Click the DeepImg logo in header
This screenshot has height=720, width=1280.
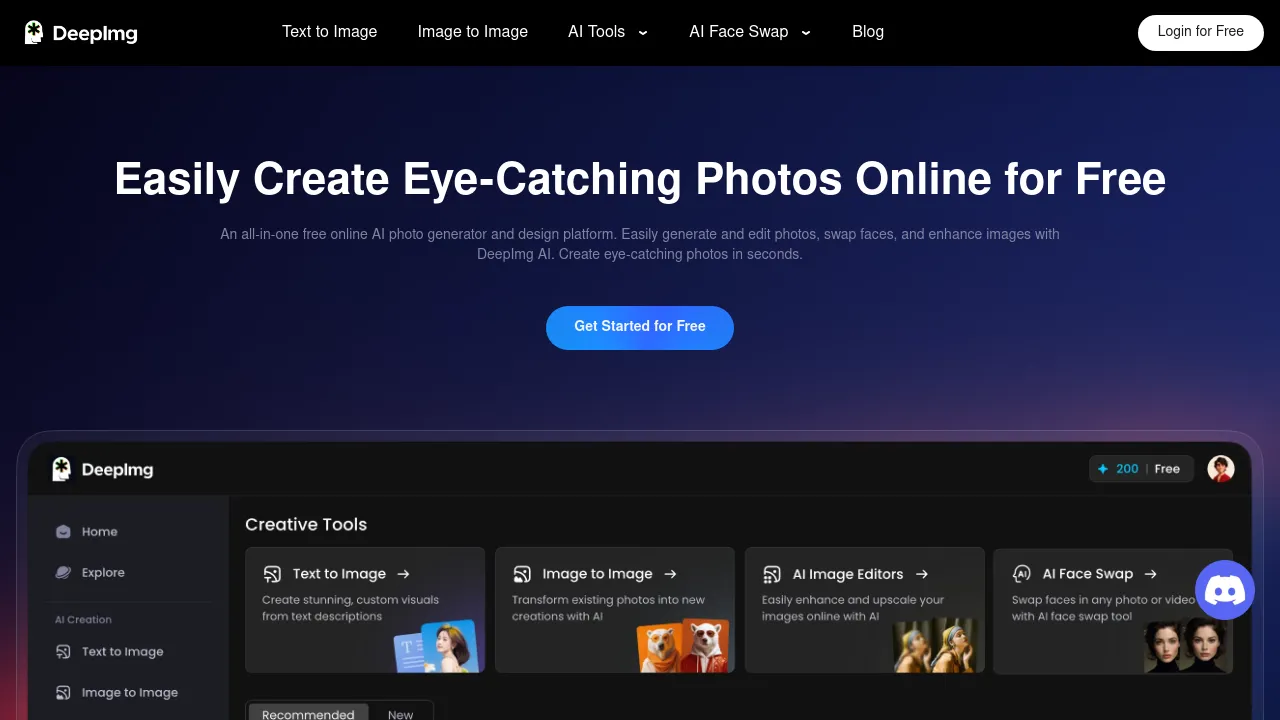pos(81,33)
